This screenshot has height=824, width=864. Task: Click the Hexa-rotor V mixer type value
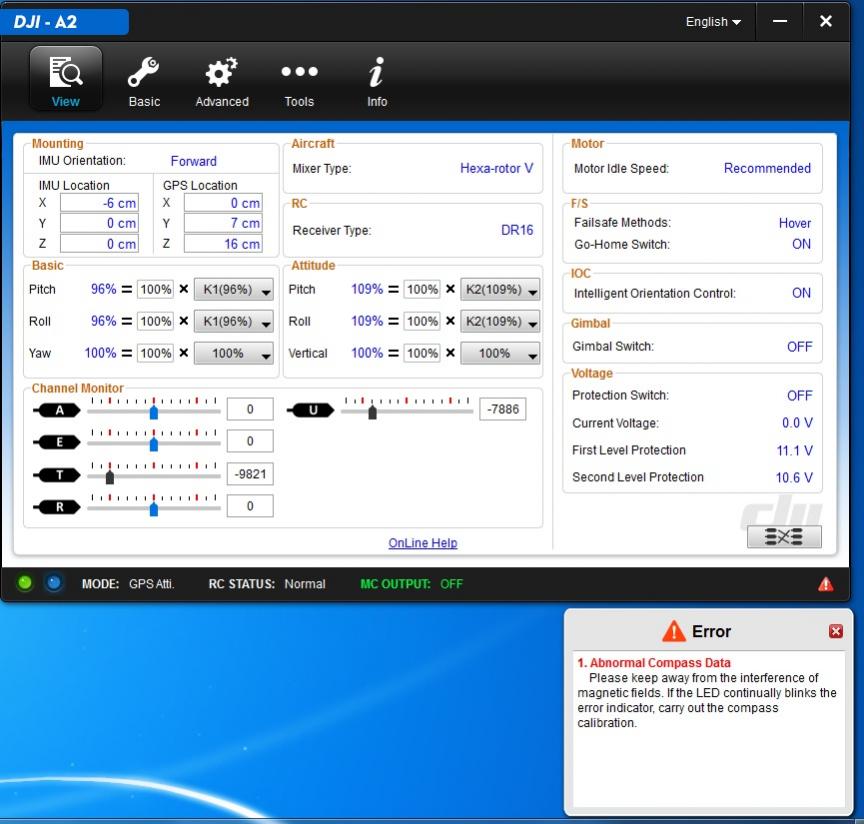click(496, 168)
